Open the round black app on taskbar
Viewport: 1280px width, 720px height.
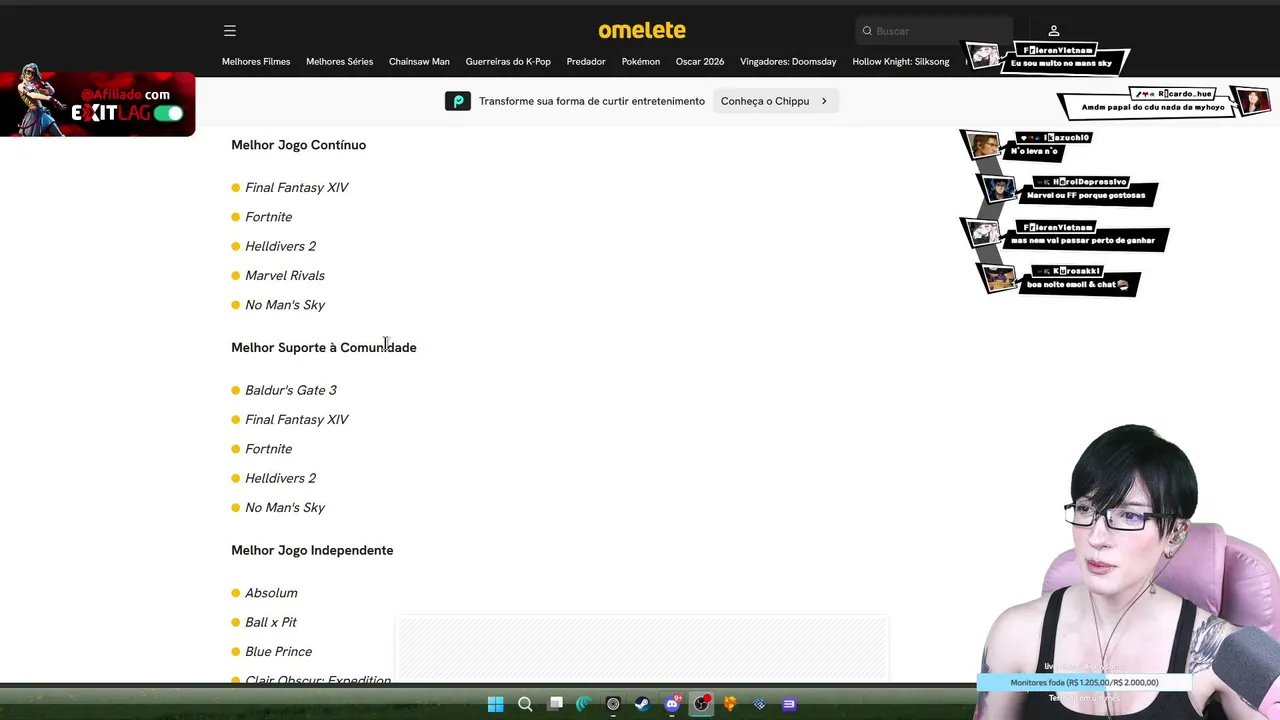[613, 704]
